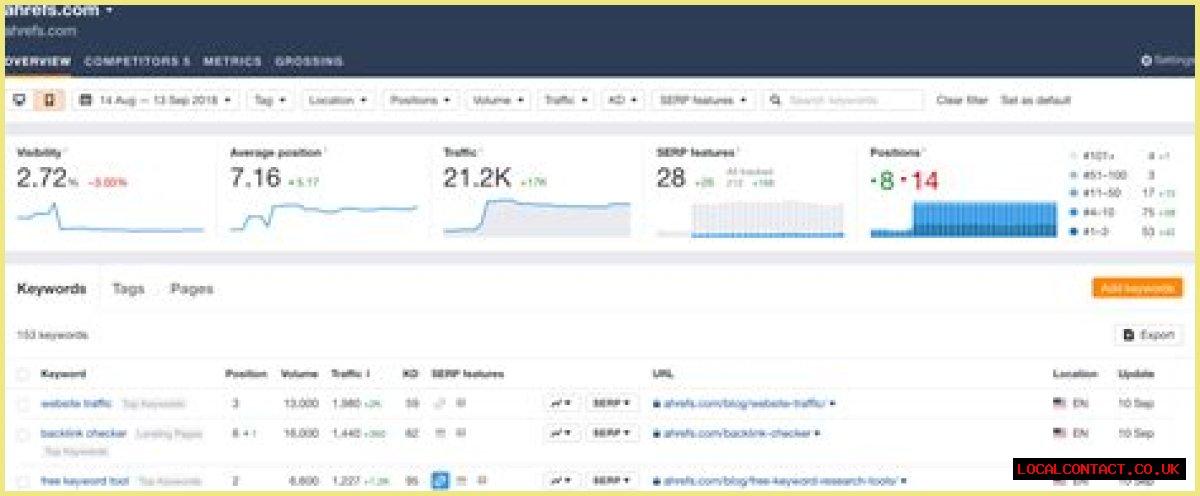Click US flag in backlink checker row
This screenshot has width=1200, height=496.
(x=1060, y=434)
